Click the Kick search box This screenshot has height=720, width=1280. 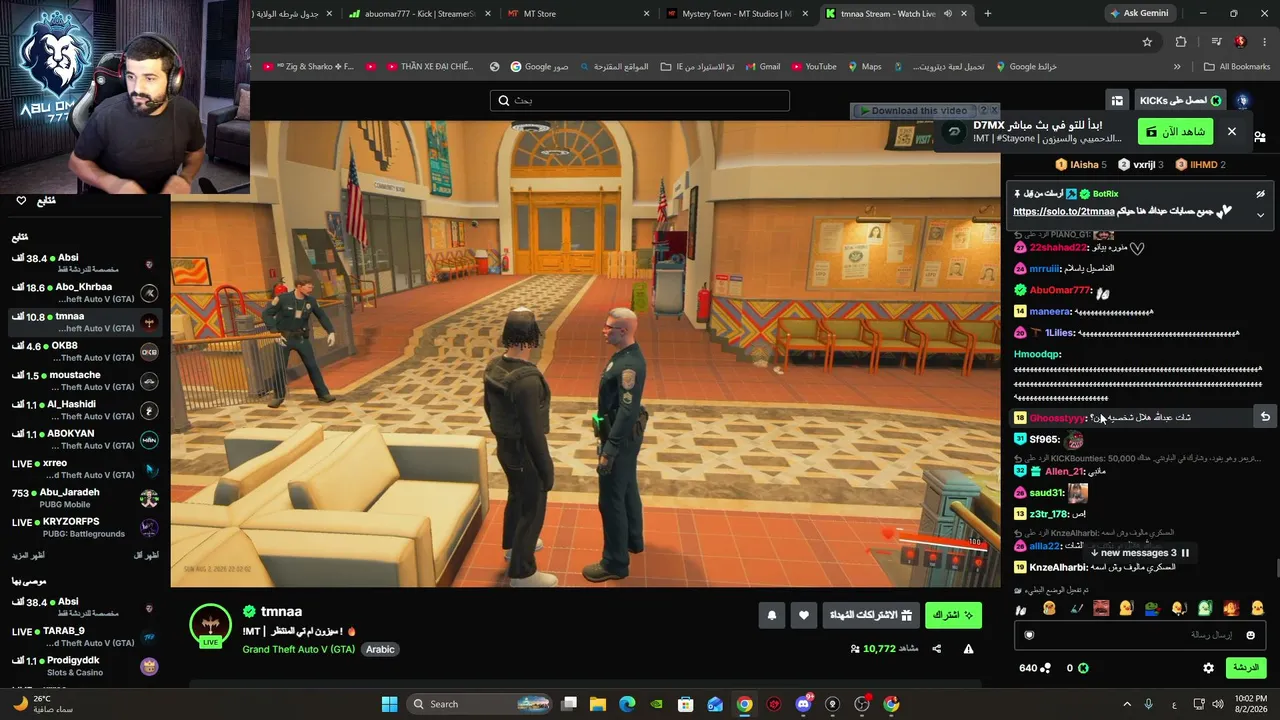[640, 100]
